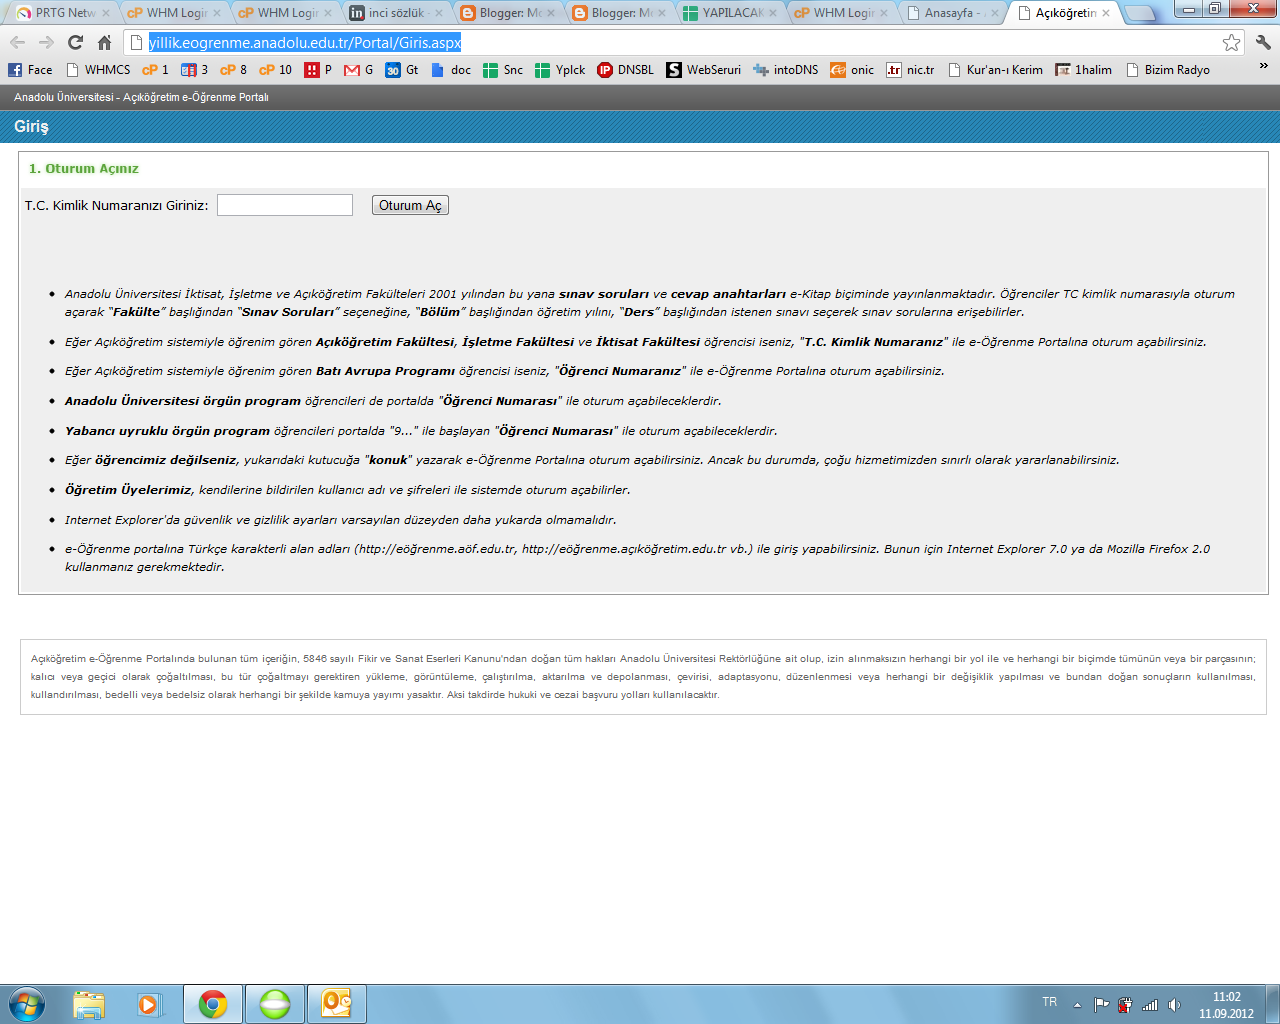The width and height of the screenshot is (1280, 1024).
Task: Bookmark this page with the star icon
Action: point(1231,42)
